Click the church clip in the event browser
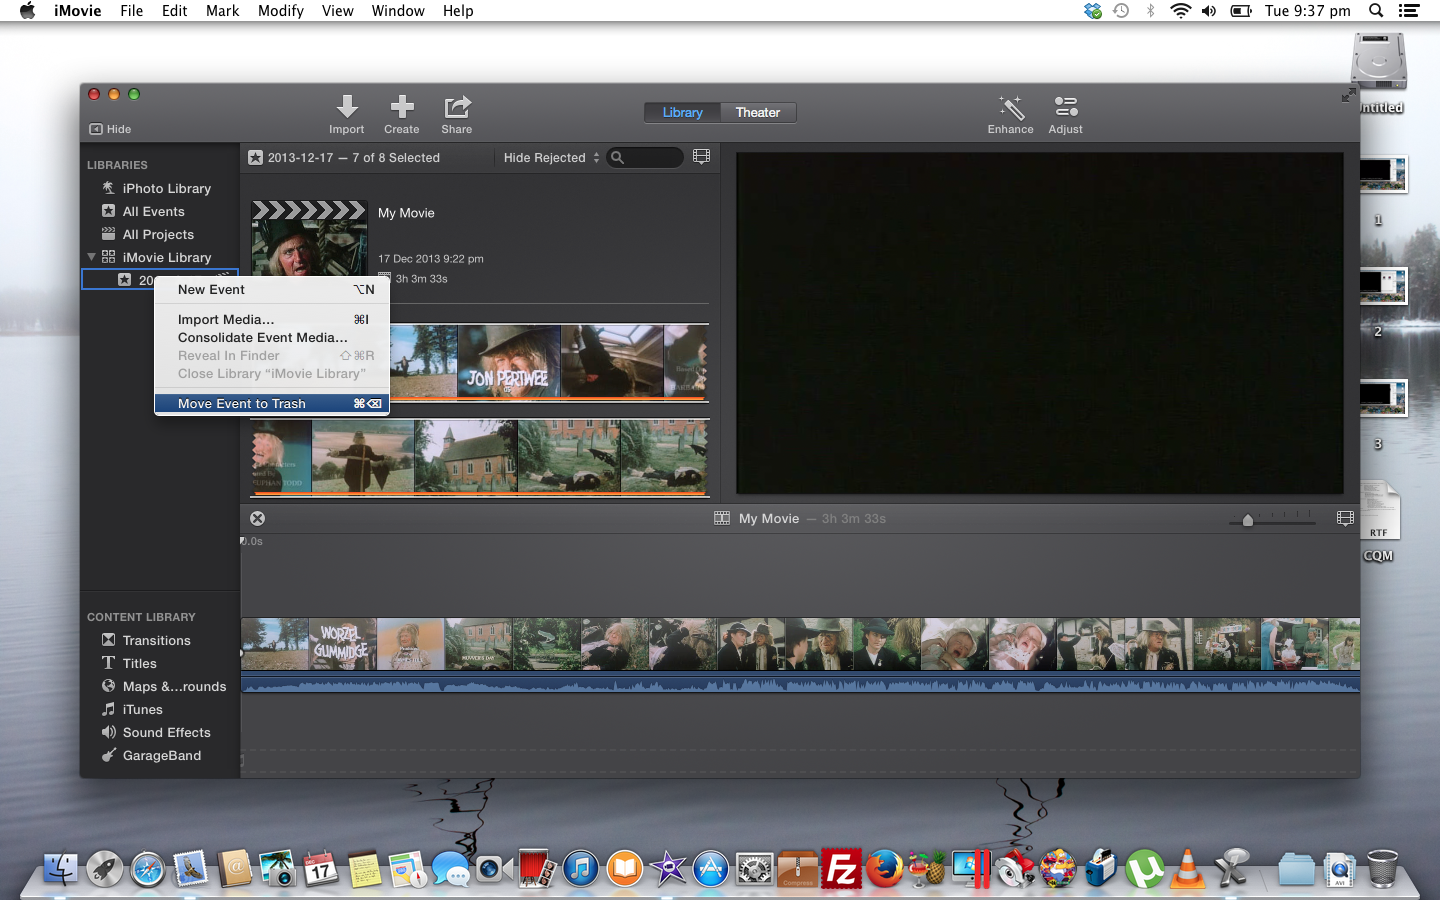Image resolution: width=1440 pixels, height=900 pixels. coord(466,457)
